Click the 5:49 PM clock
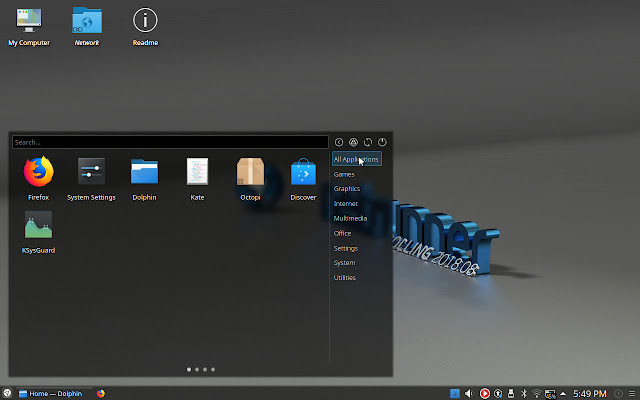 (x=589, y=393)
